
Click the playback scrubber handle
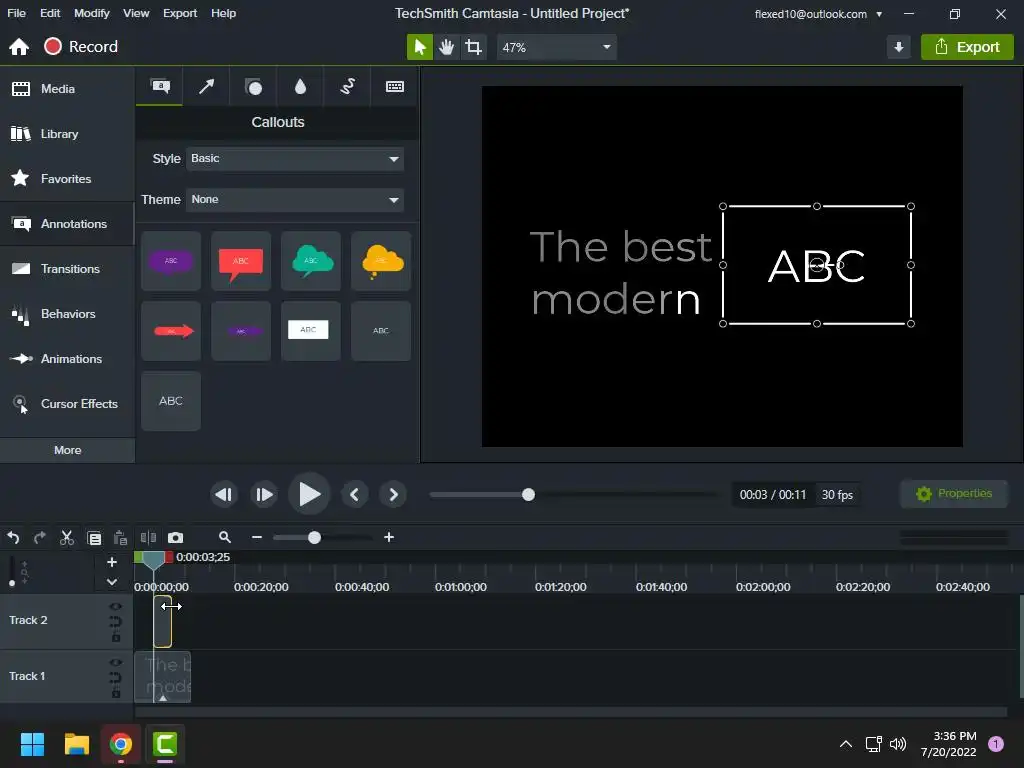click(528, 494)
